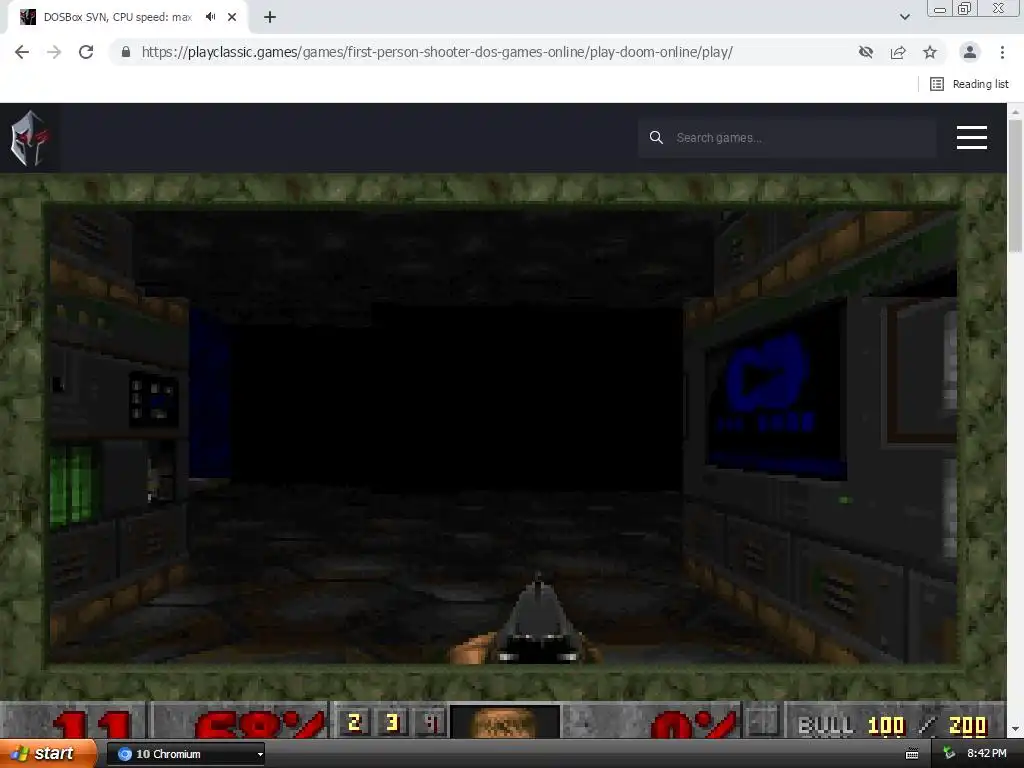The image size is (1024, 768).
Task: Bookmark this page with the star
Action: pos(930,52)
